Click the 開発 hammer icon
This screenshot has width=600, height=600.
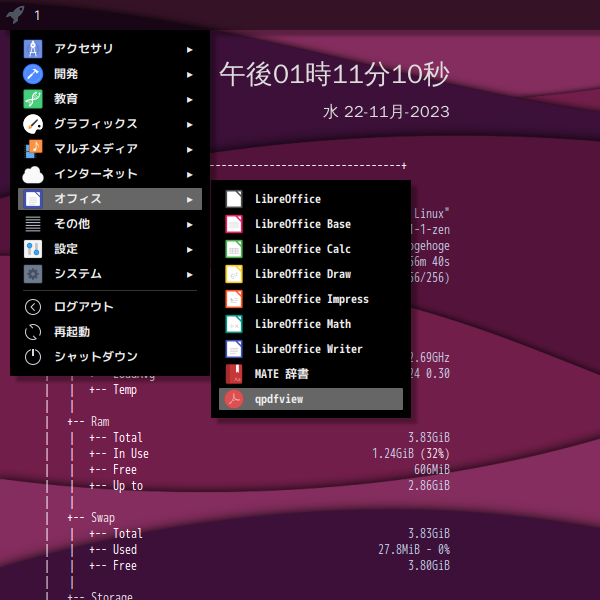(x=33, y=74)
